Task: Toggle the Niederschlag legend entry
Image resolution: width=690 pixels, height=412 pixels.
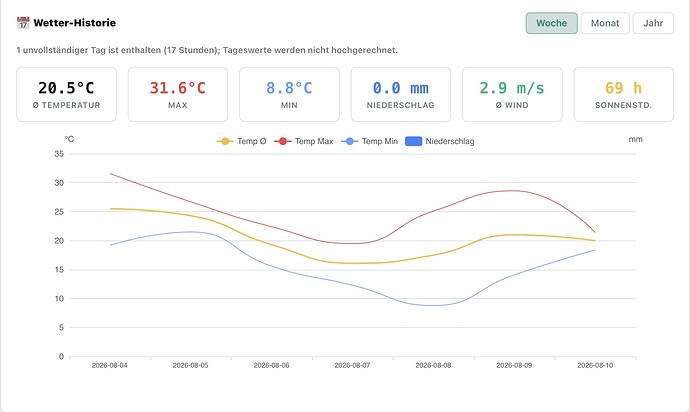Action: (440, 141)
